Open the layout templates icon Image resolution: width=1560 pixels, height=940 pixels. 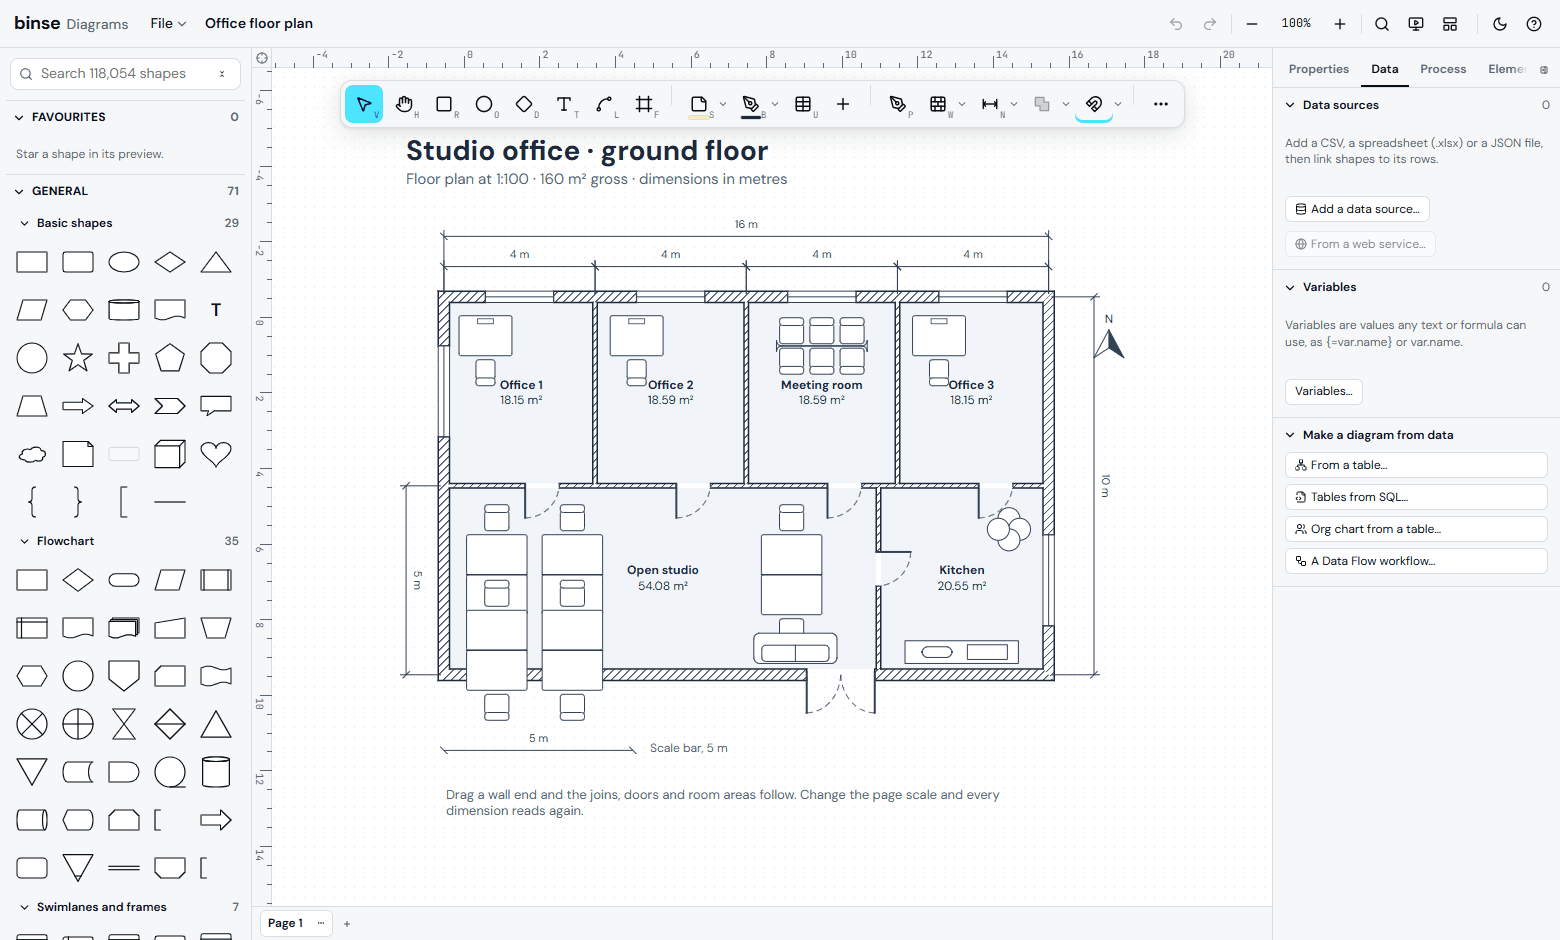click(1450, 24)
